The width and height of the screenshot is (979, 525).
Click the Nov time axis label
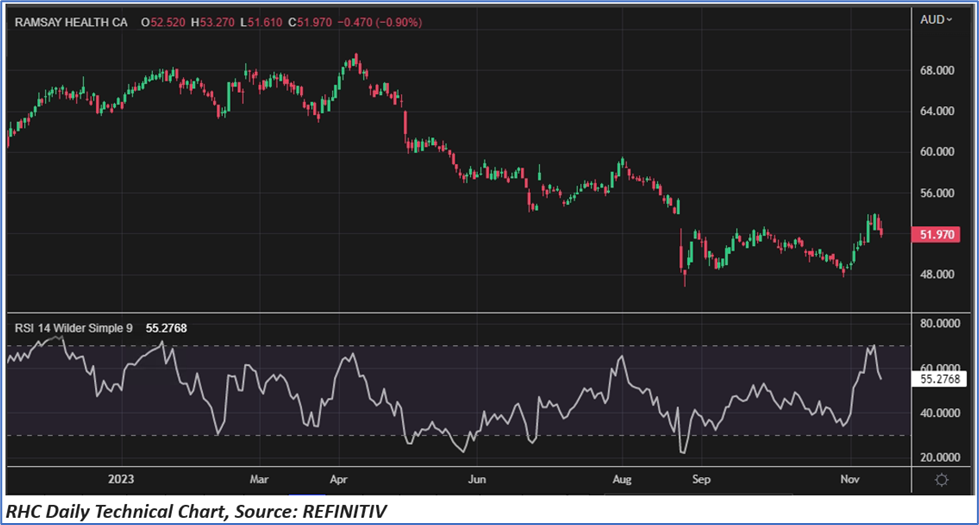(x=850, y=479)
